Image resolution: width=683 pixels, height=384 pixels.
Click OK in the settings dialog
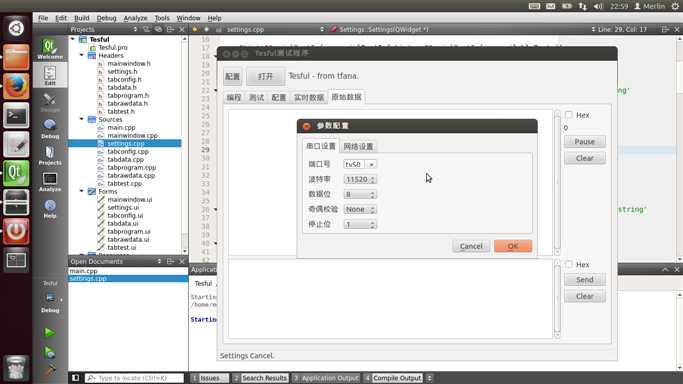[513, 246]
